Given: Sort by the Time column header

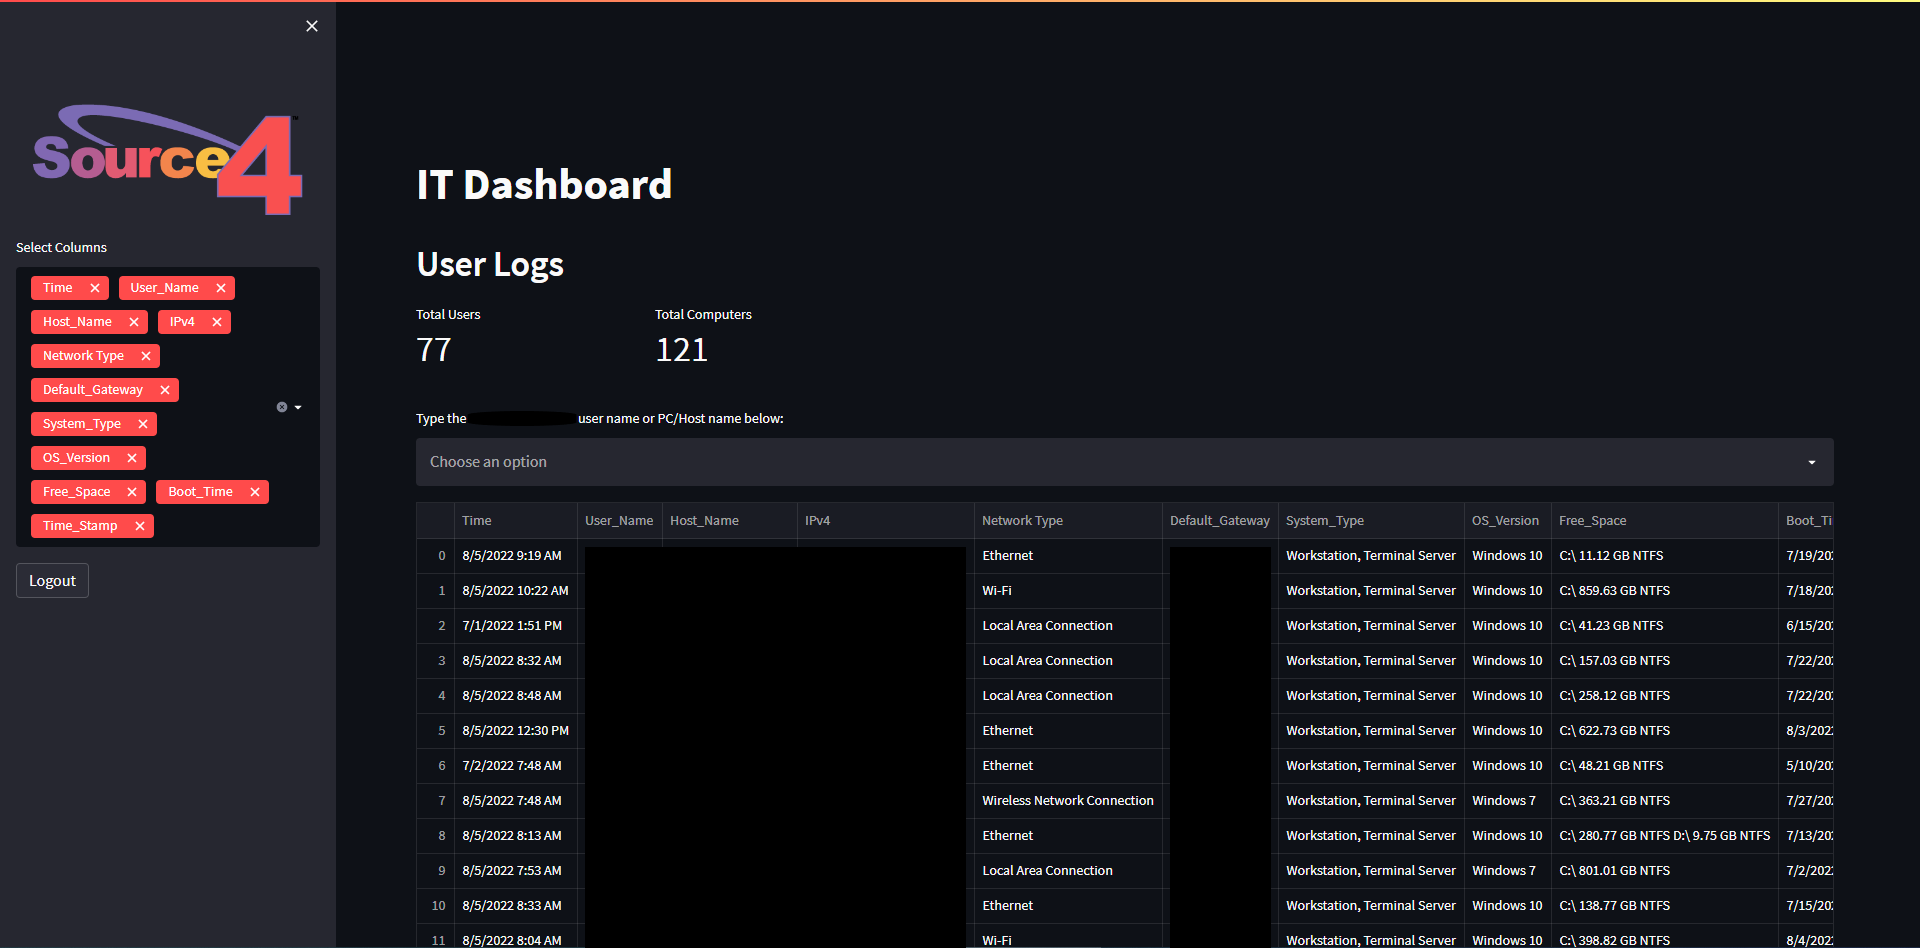Looking at the screenshot, I should point(516,521).
